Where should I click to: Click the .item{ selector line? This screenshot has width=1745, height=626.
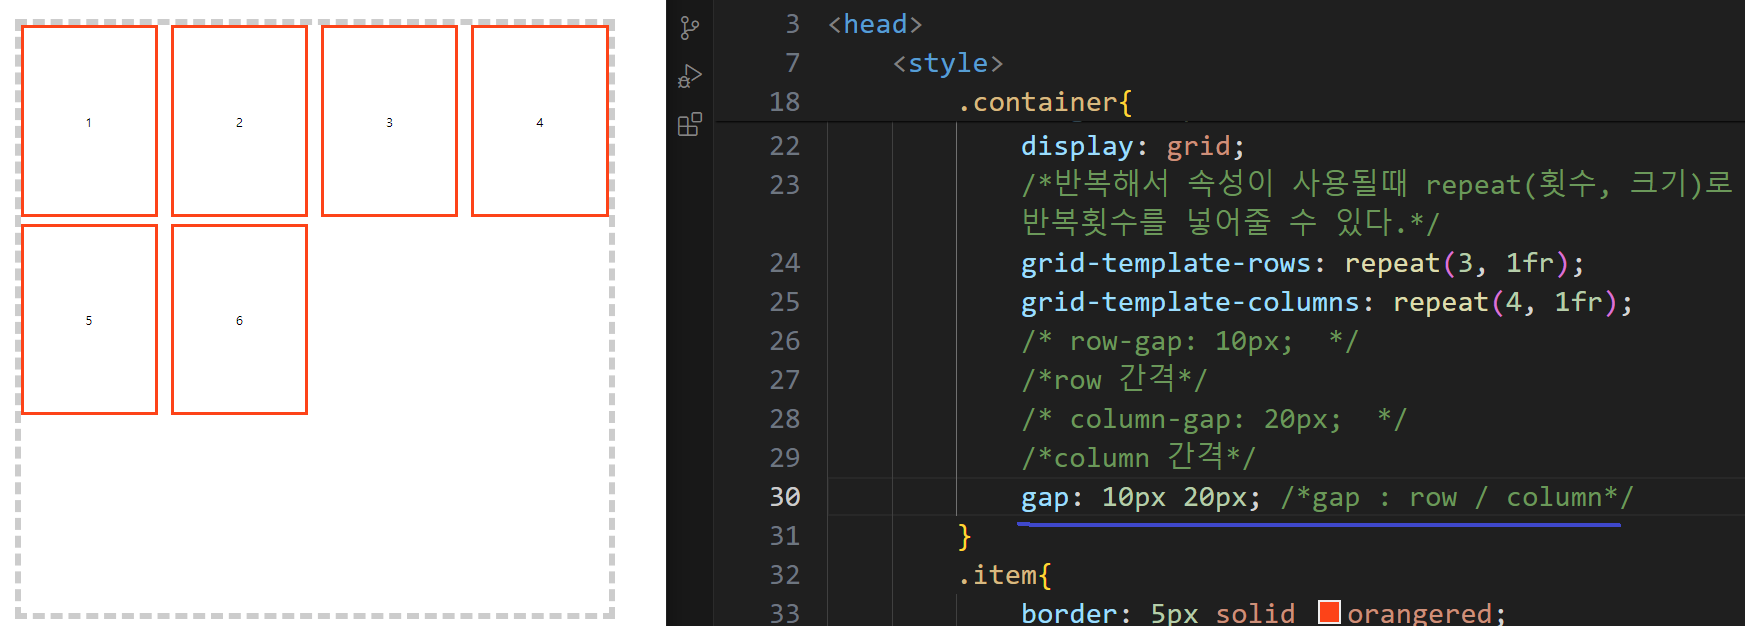[1005, 575]
